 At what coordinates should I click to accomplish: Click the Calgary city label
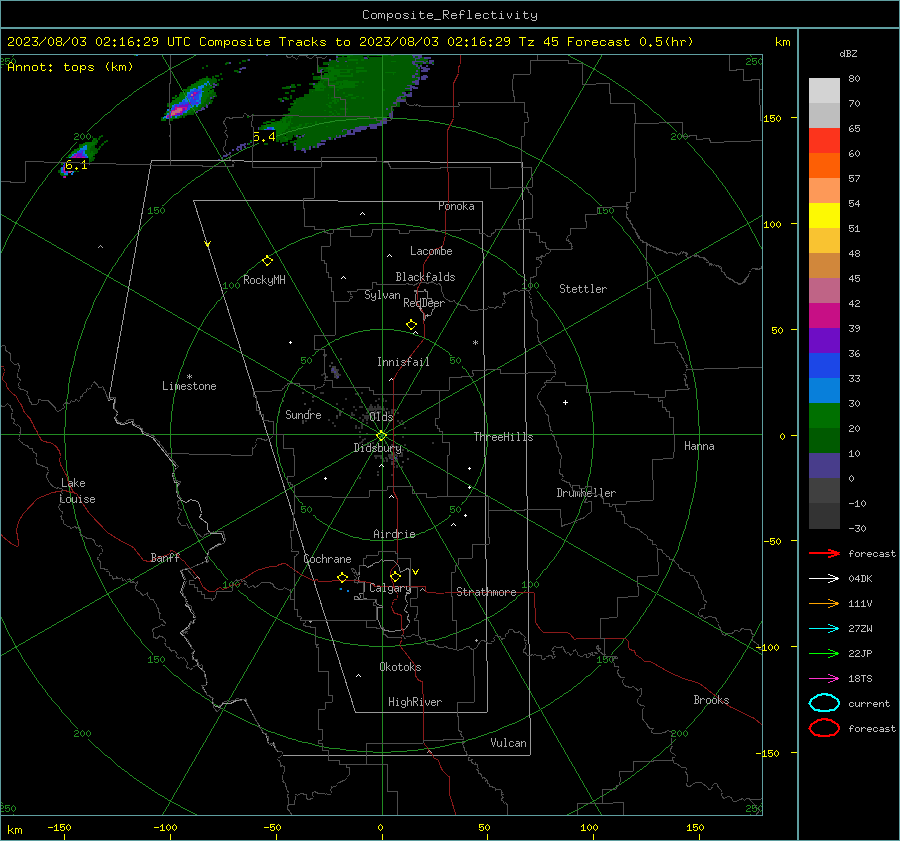tap(390, 588)
